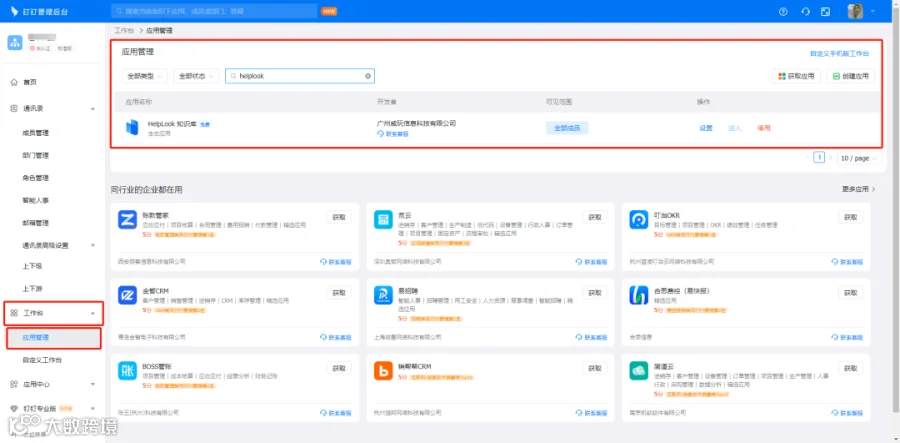This screenshot has height=443, width=900.
Task: Clear the helplook search text
Action: [368, 76]
